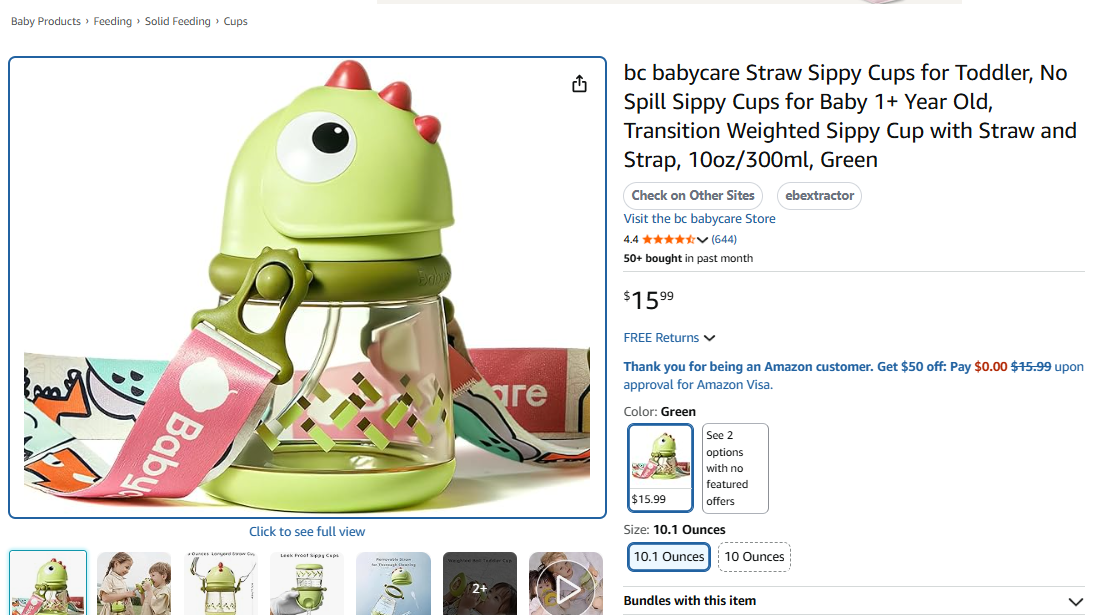Viewport: 1107px width, 615px height.
Task: Click to see full view link
Action: 307,532
